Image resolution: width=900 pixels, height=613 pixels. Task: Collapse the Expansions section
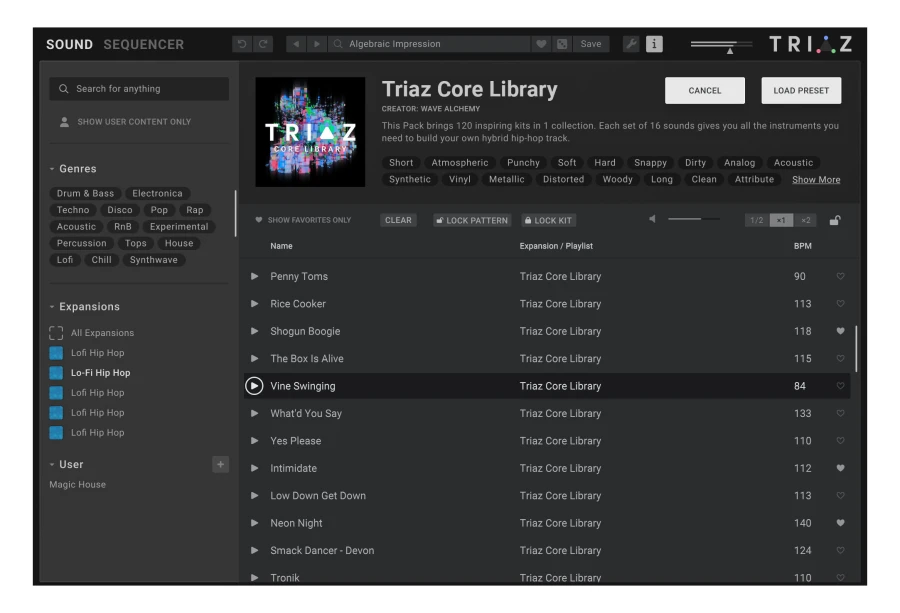click(52, 306)
